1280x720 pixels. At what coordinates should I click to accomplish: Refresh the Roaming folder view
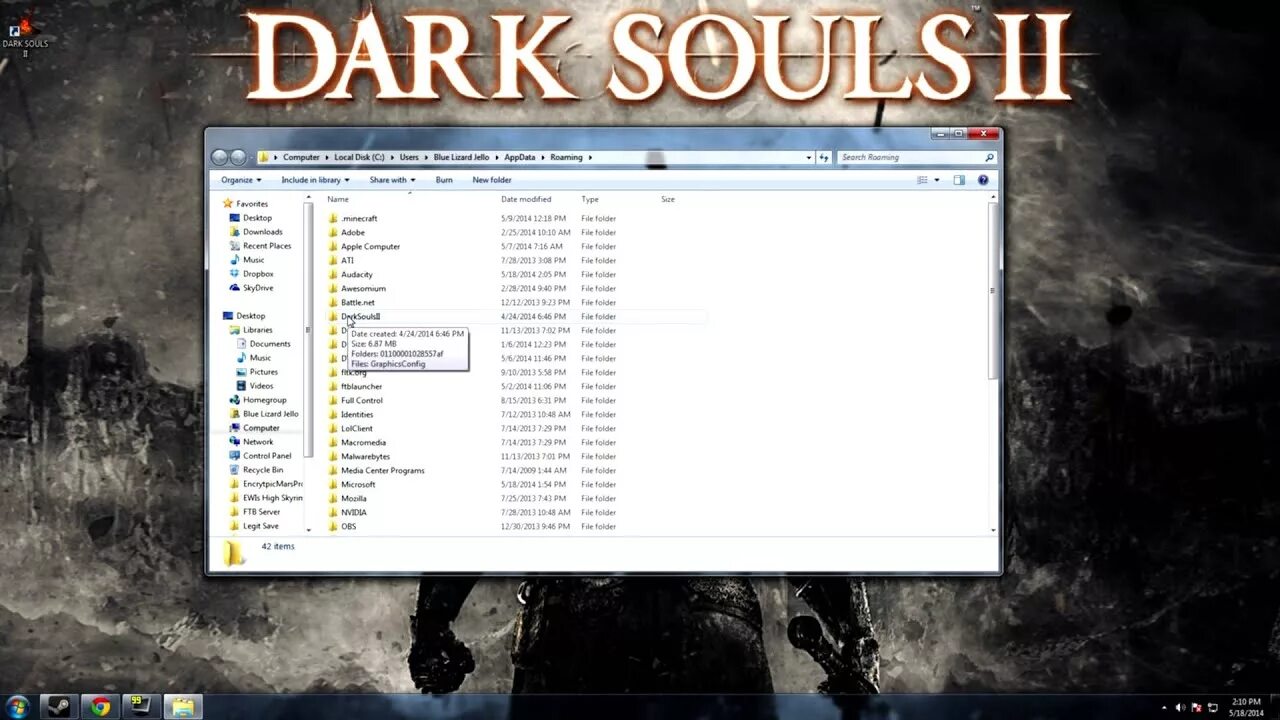coord(824,157)
